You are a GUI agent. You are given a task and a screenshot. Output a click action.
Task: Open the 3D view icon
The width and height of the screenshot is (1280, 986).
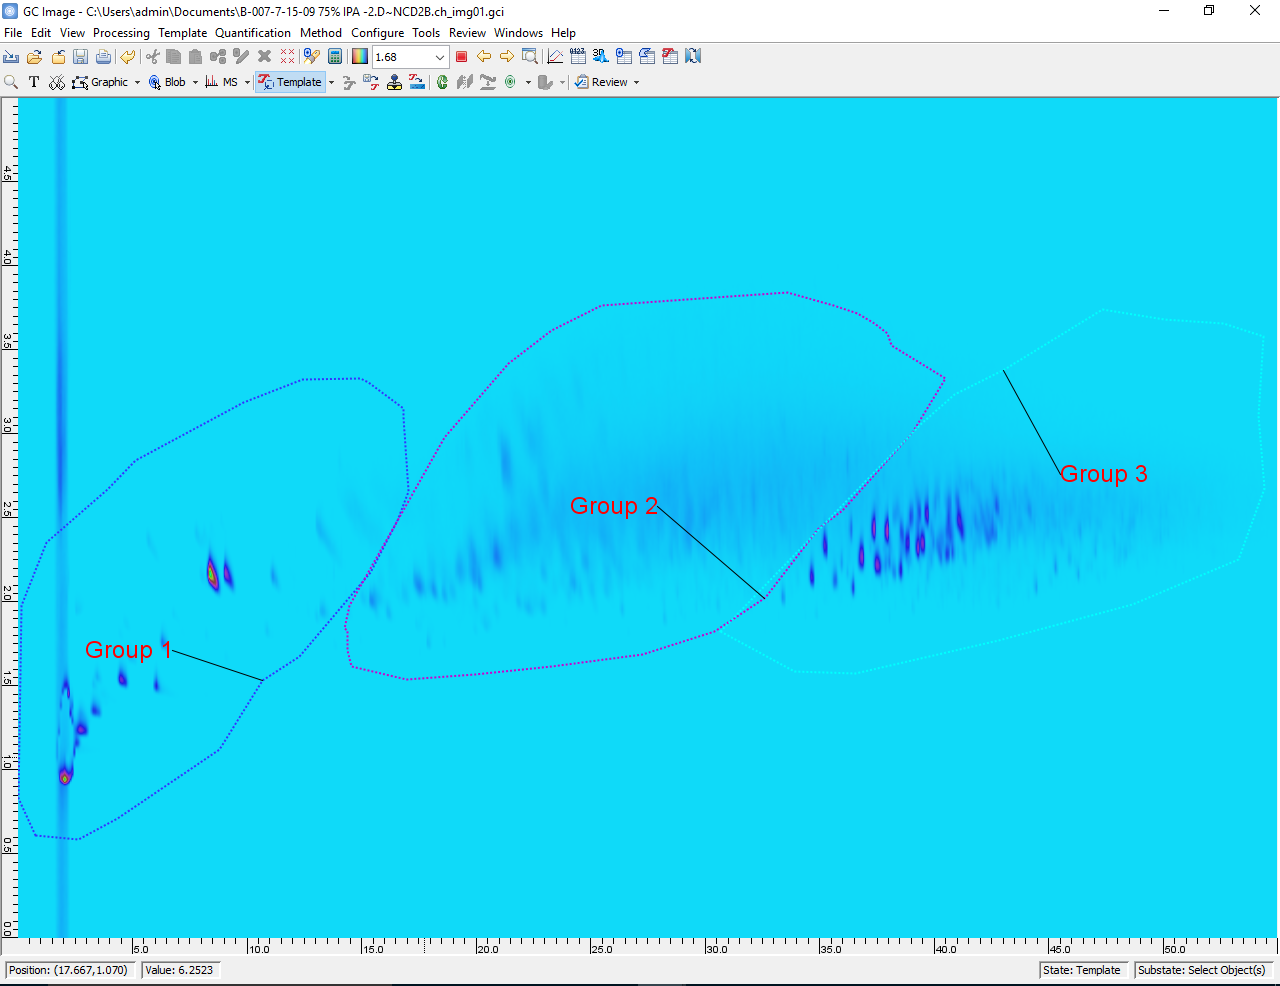point(601,57)
